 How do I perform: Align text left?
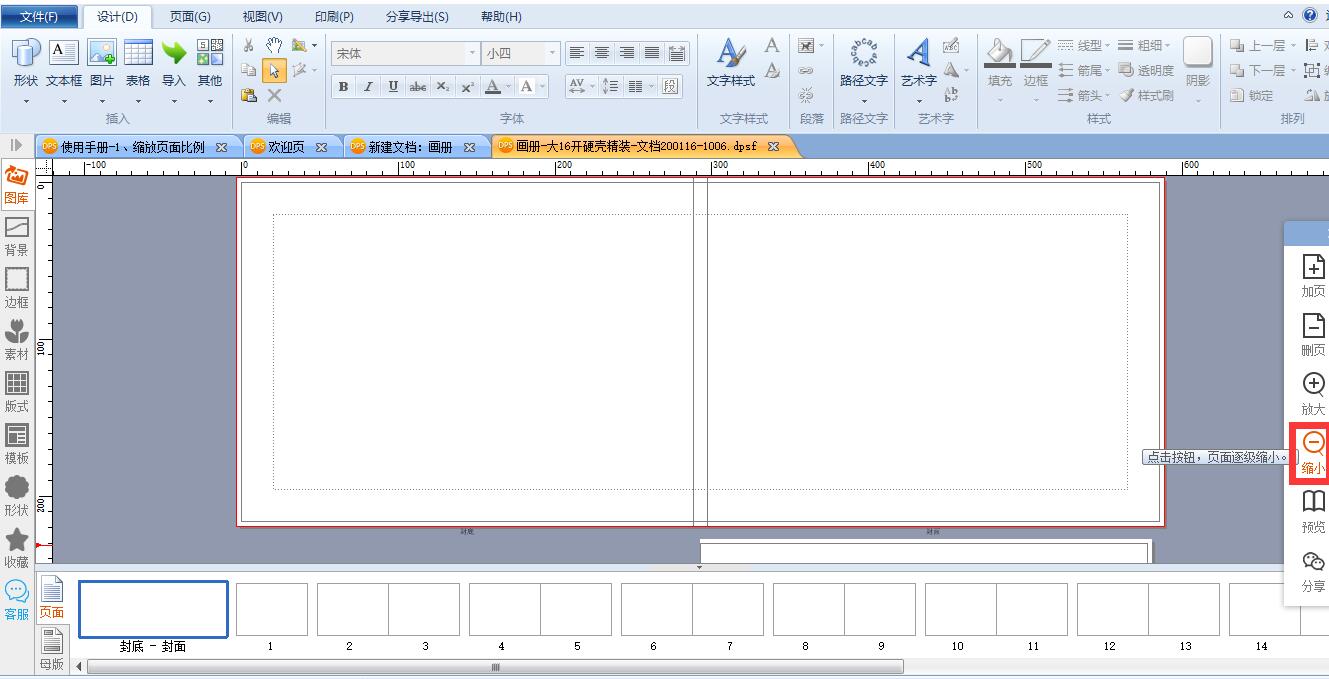[577, 53]
